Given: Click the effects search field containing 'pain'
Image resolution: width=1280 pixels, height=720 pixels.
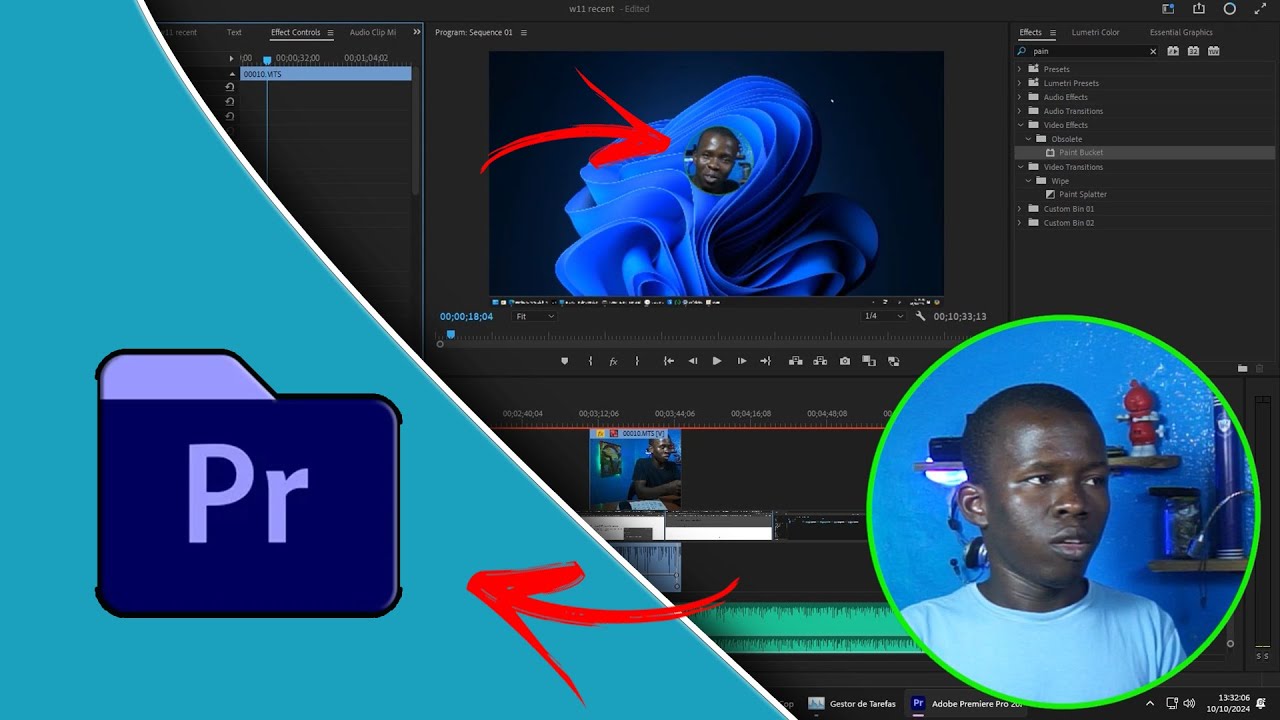Looking at the screenshot, I should tap(1088, 51).
